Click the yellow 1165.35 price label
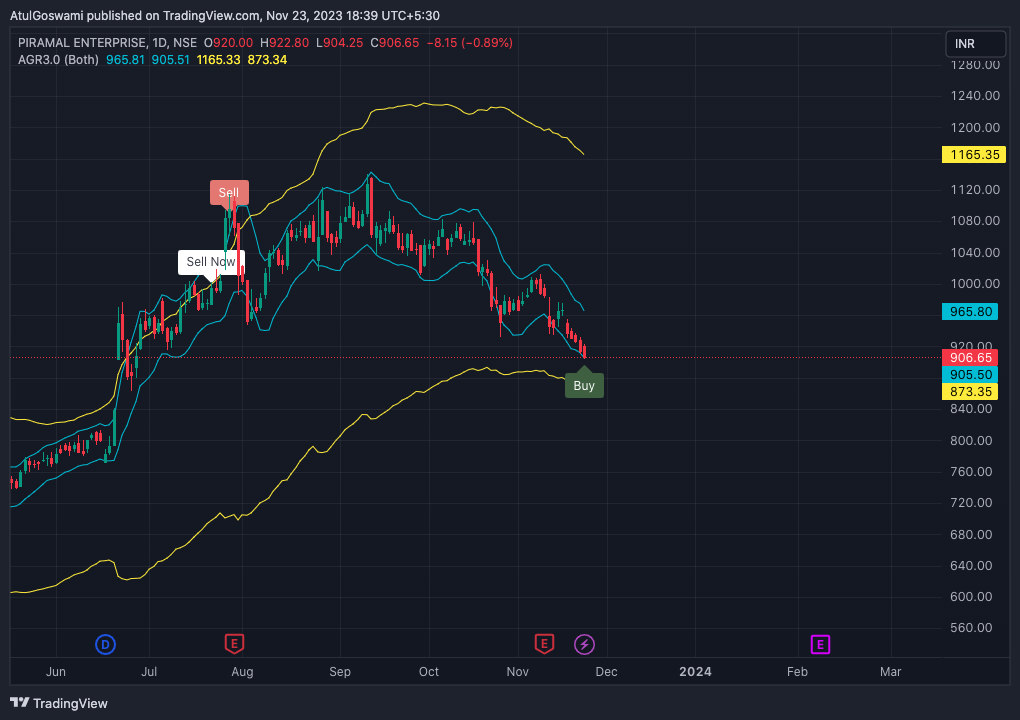 coord(974,155)
